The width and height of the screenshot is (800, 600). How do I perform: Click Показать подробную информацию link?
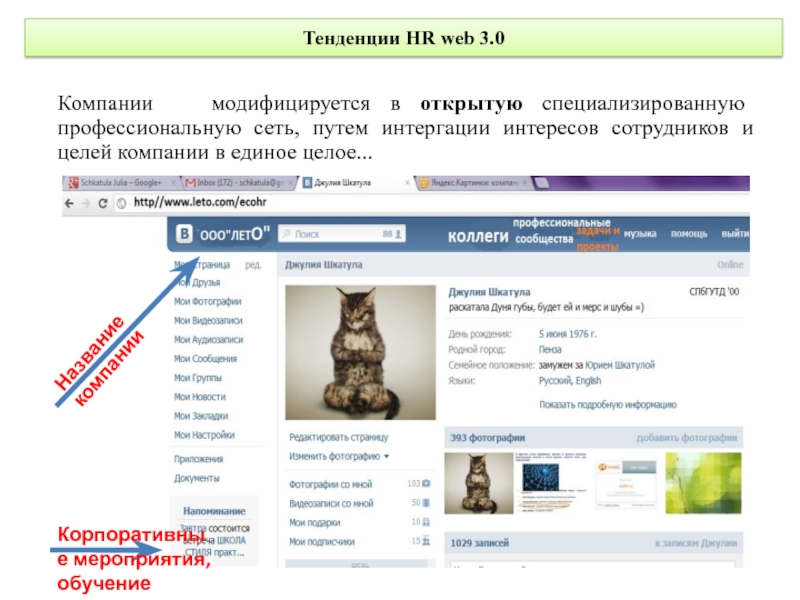pyautogui.click(x=608, y=405)
